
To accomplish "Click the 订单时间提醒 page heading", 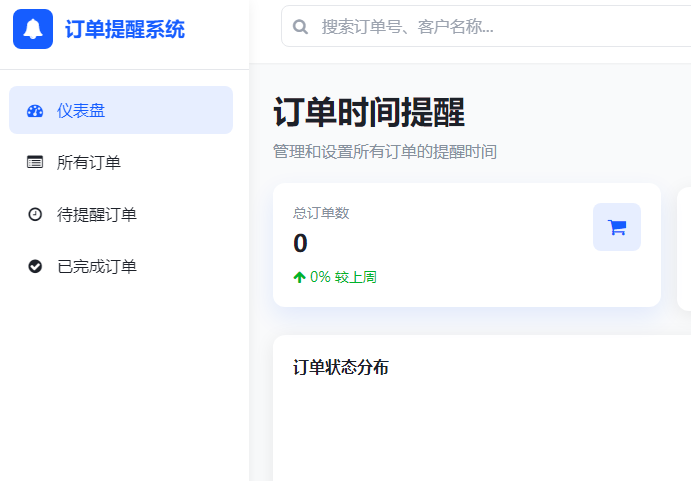I will point(369,112).
